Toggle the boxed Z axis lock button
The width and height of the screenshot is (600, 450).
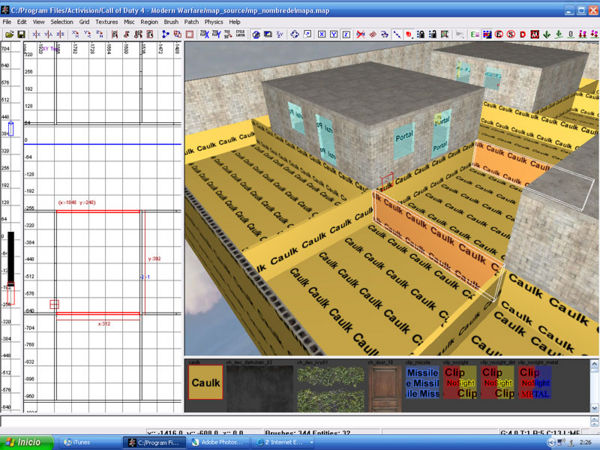pyautogui.click(x=346, y=34)
